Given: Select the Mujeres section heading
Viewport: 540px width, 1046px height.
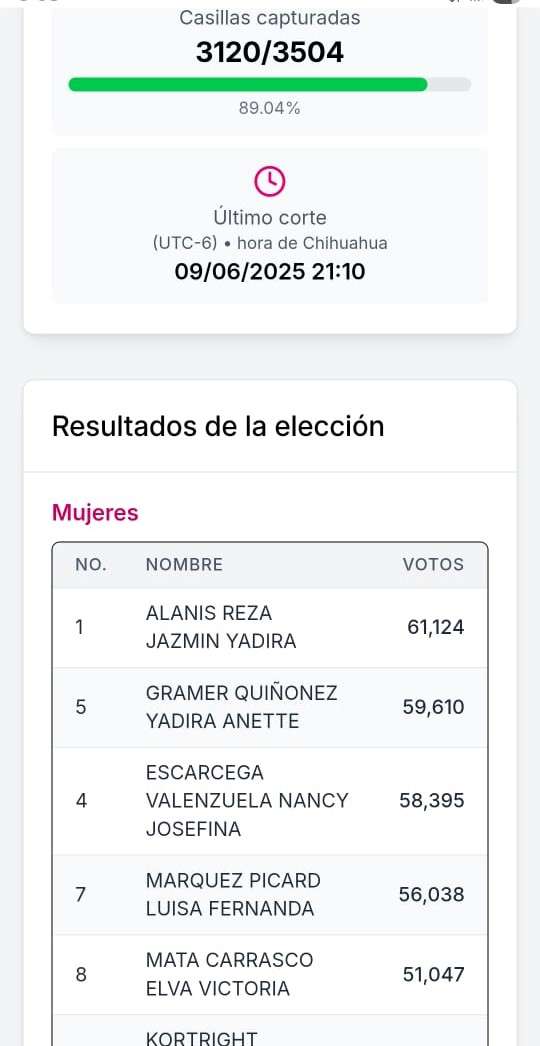Looking at the screenshot, I should pyautogui.click(x=95, y=513).
